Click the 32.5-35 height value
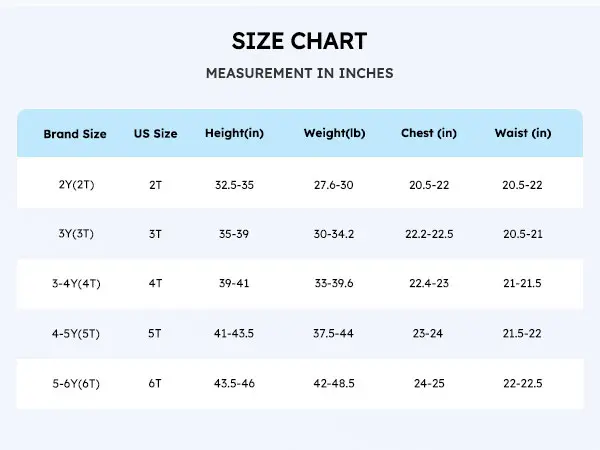This screenshot has width=600, height=450. pos(234,185)
